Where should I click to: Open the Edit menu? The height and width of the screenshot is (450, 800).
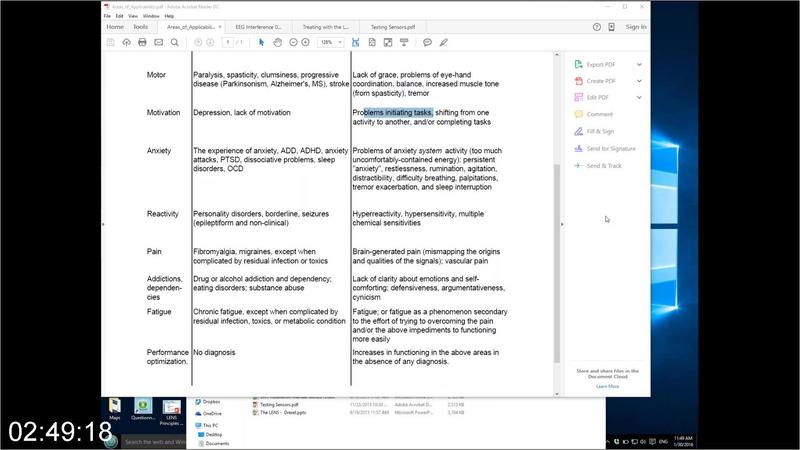(x=119, y=16)
